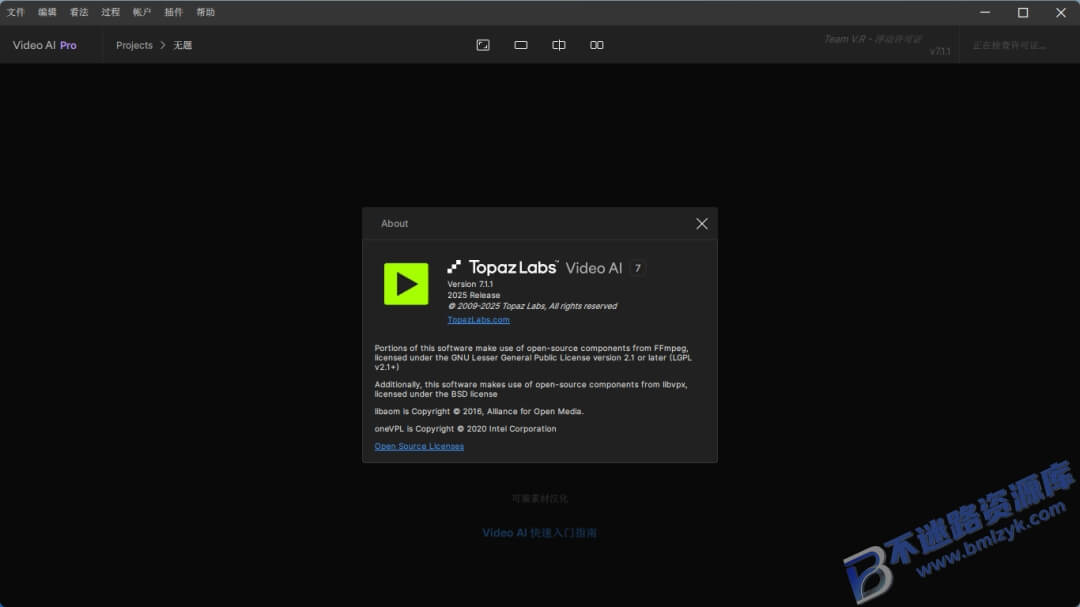Open the 插件 menu

point(174,12)
